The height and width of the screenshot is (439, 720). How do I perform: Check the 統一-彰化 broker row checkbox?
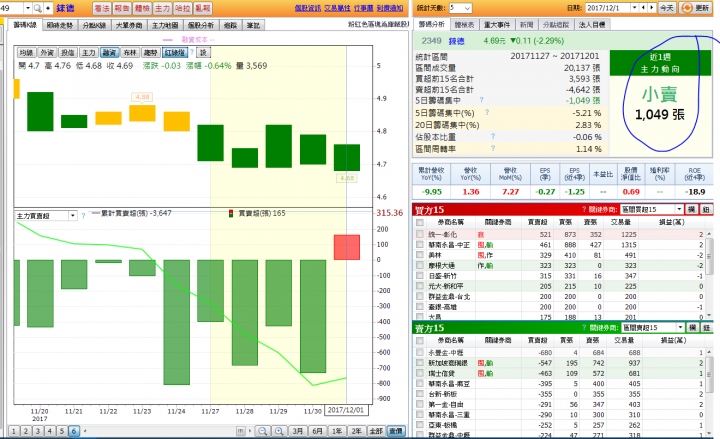pyautogui.click(x=419, y=234)
